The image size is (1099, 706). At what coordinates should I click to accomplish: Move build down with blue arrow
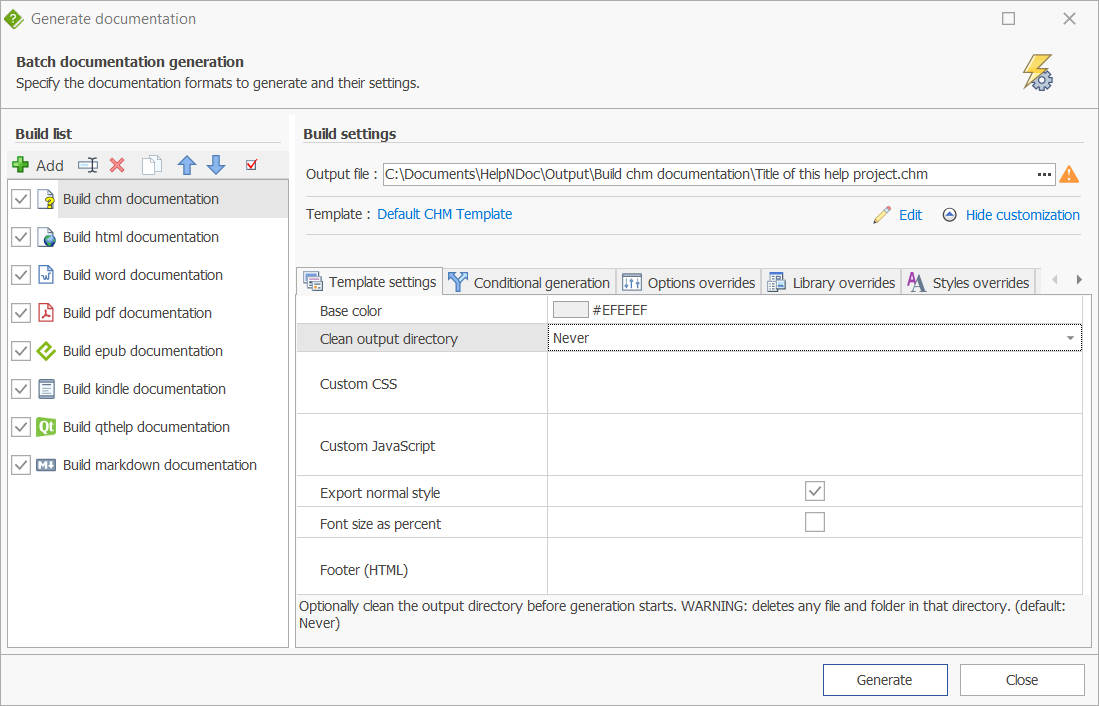pyautogui.click(x=216, y=165)
